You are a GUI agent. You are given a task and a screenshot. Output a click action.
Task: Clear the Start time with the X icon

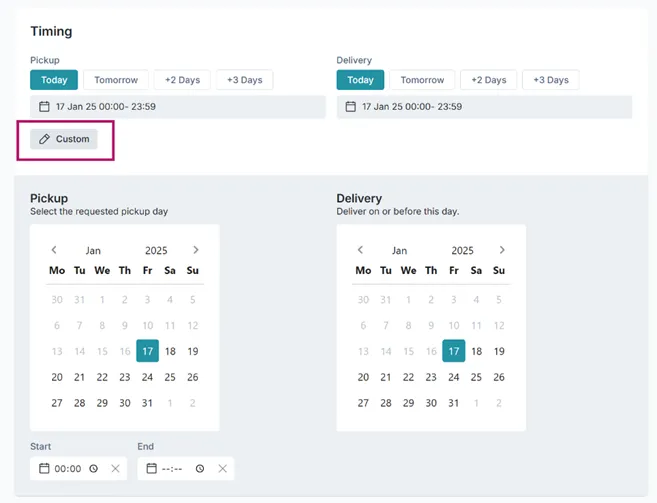pos(115,469)
